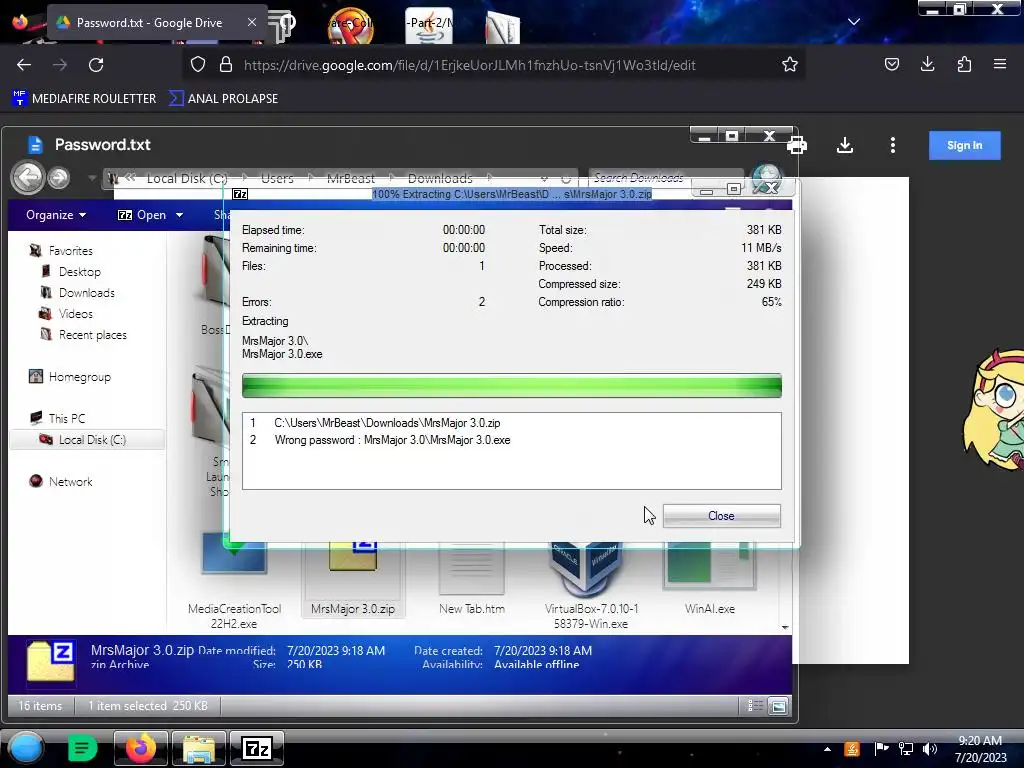Screen dimensions: 1024x768
Task: Select the VirtualBox-7.0.10 installer file
Action: [x=591, y=584]
